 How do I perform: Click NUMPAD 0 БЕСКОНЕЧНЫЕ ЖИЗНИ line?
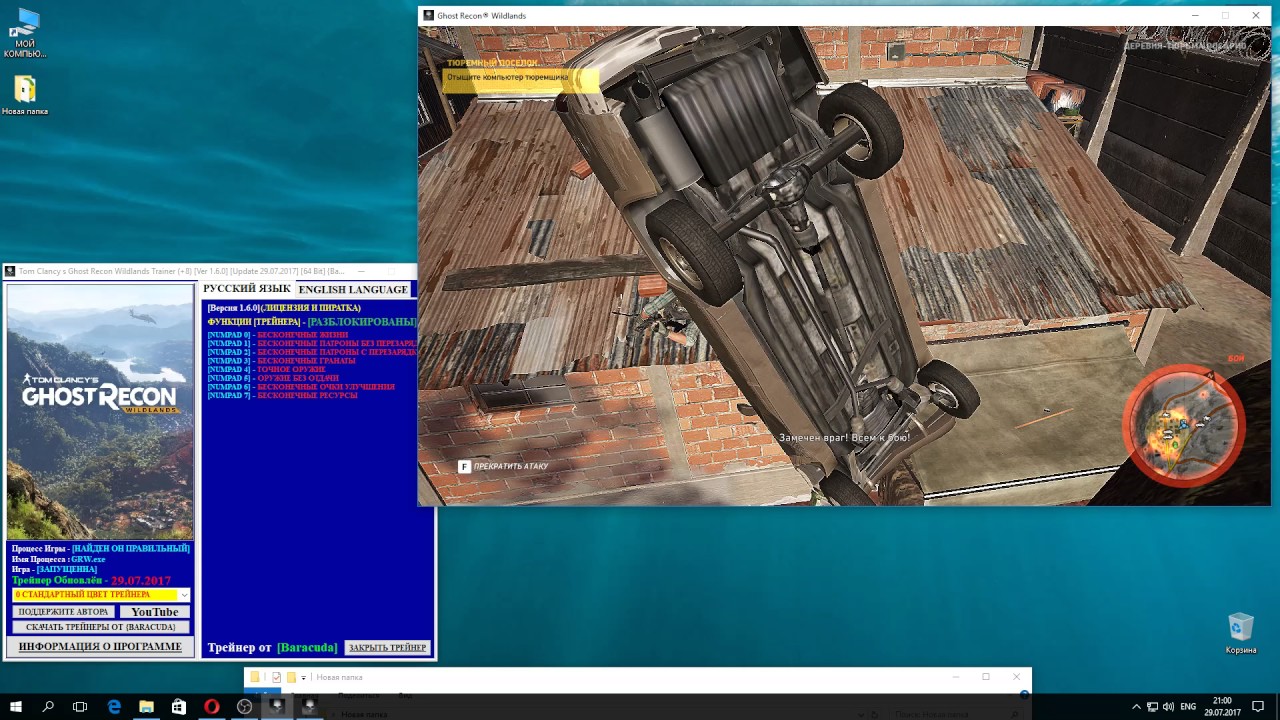[x=278, y=335]
